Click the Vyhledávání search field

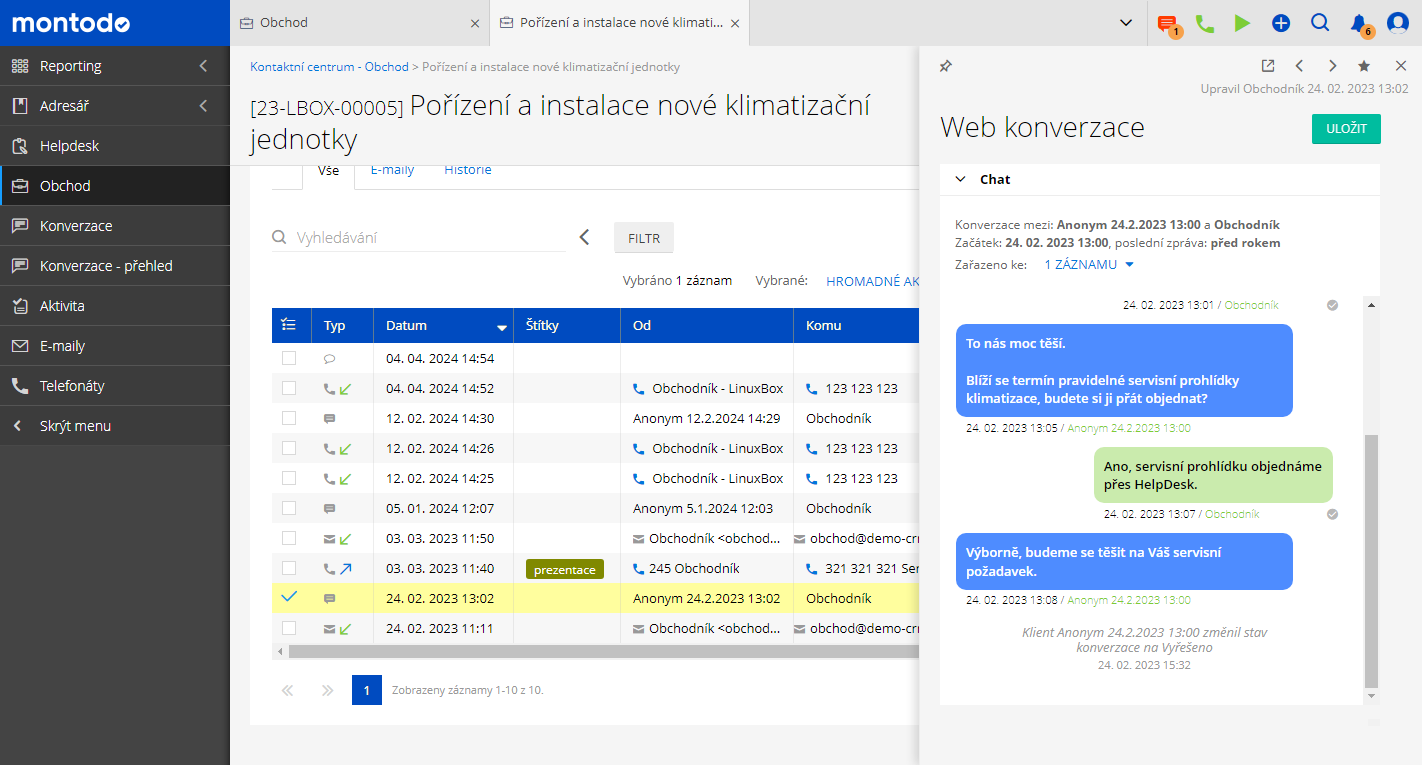428,238
